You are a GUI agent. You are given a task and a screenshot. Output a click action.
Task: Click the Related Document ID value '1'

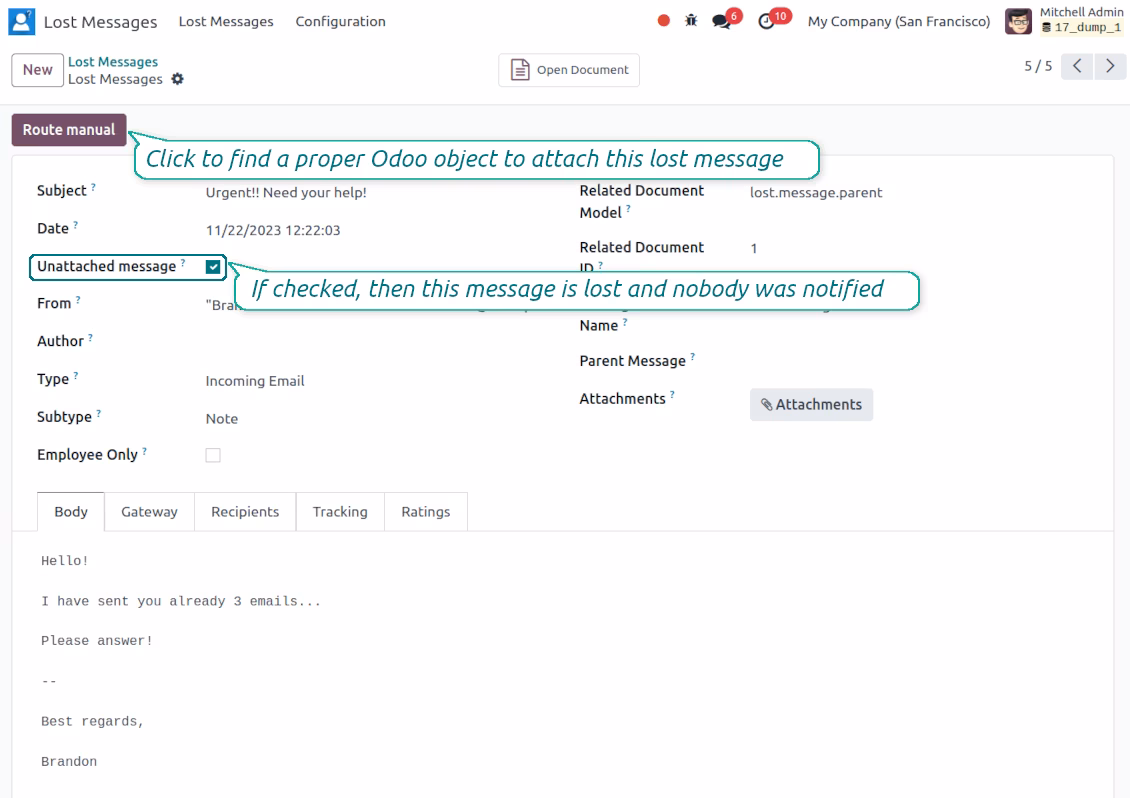tap(754, 249)
